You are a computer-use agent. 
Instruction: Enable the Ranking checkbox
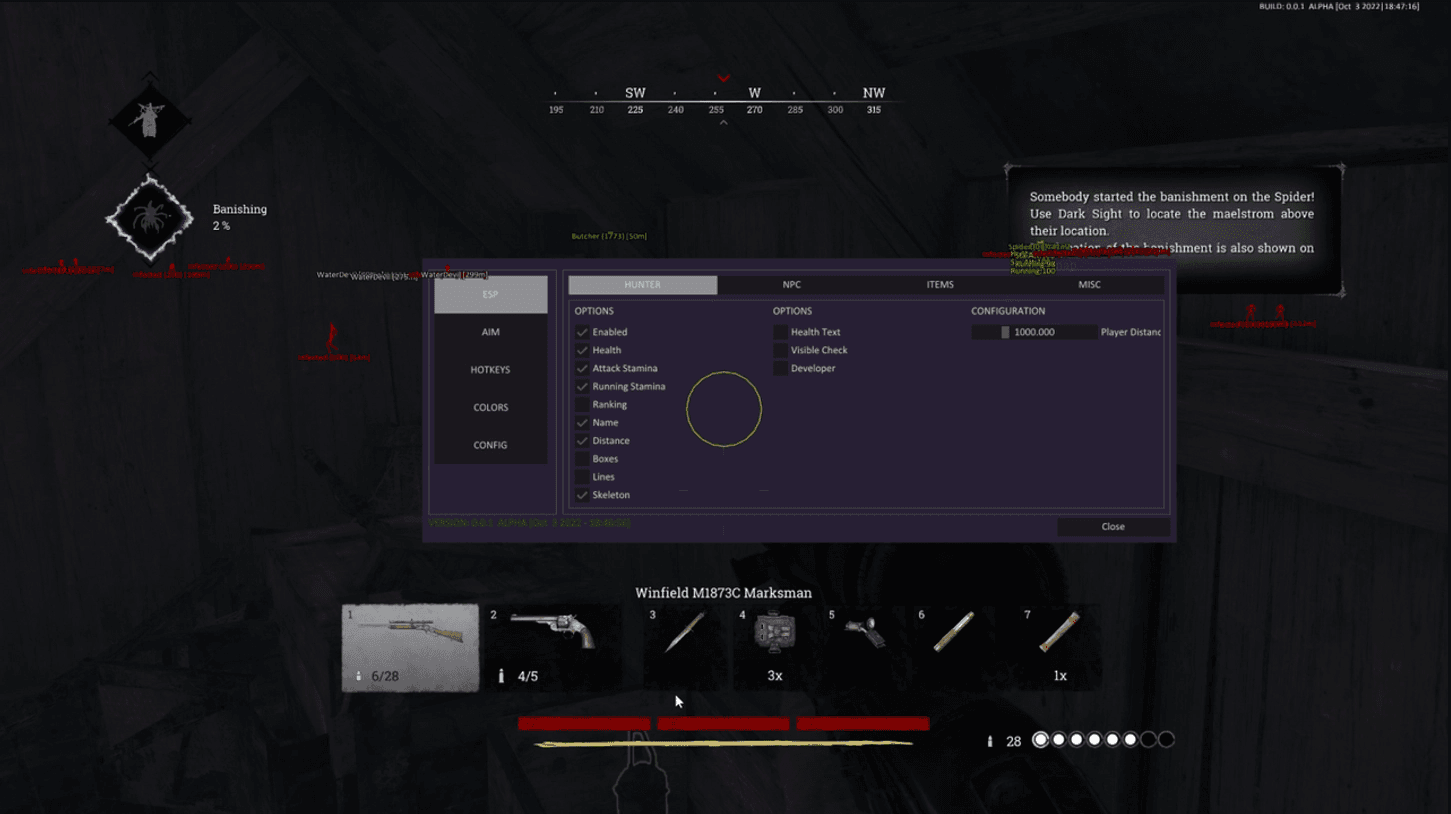pyautogui.click(x=582, y=404)
